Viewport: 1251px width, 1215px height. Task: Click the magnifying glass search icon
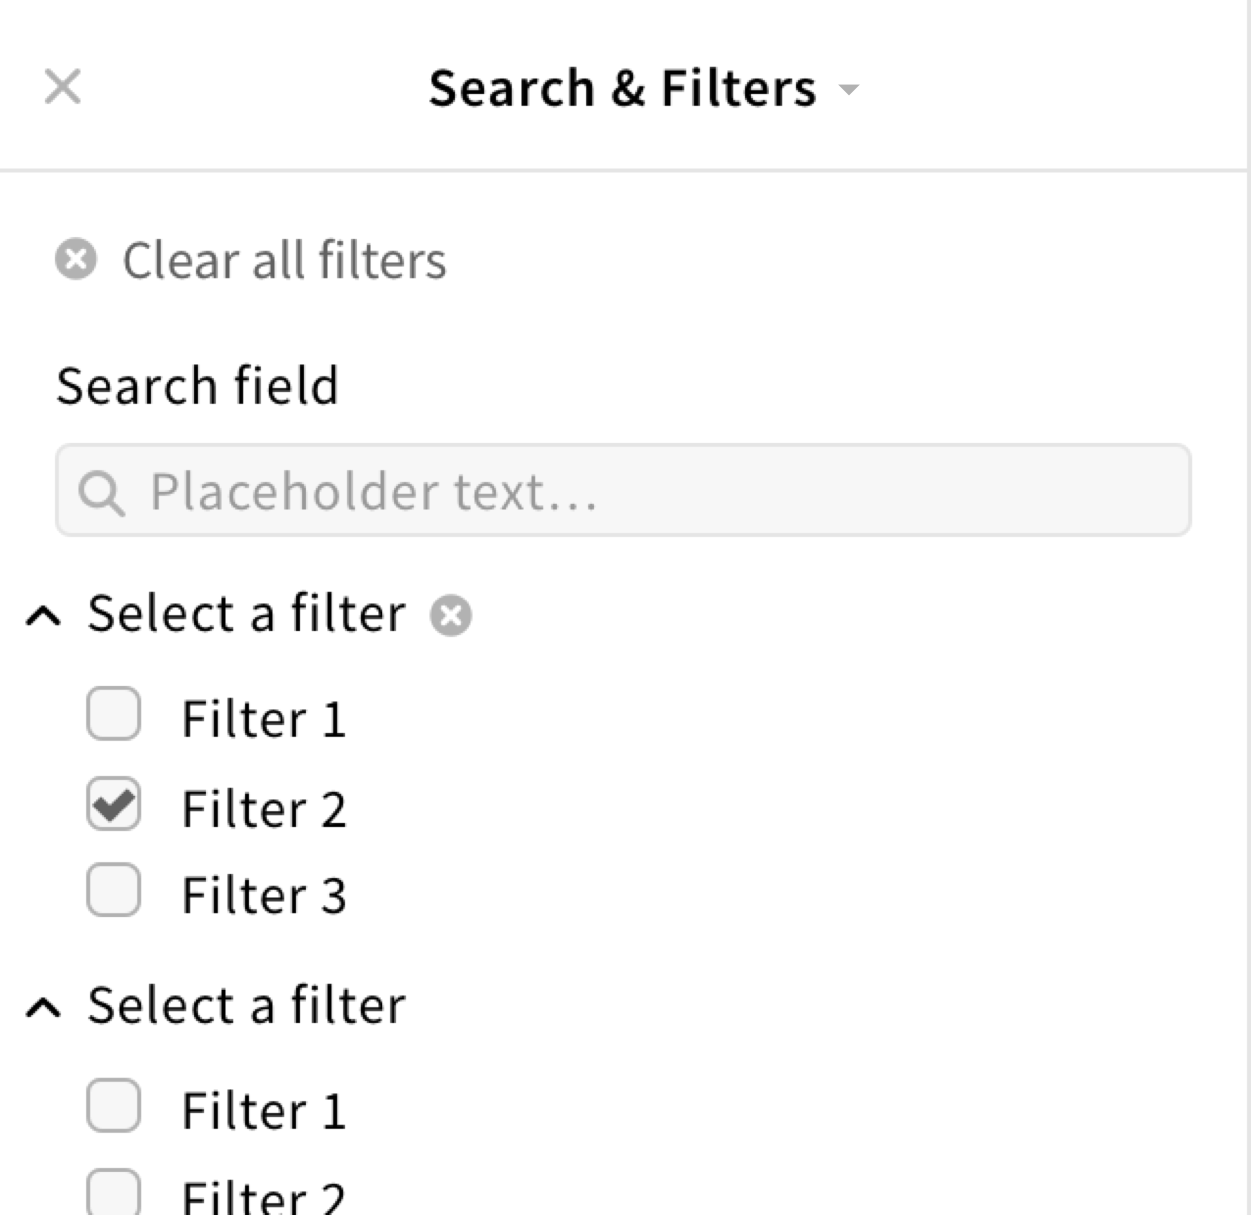click(102, 493)
